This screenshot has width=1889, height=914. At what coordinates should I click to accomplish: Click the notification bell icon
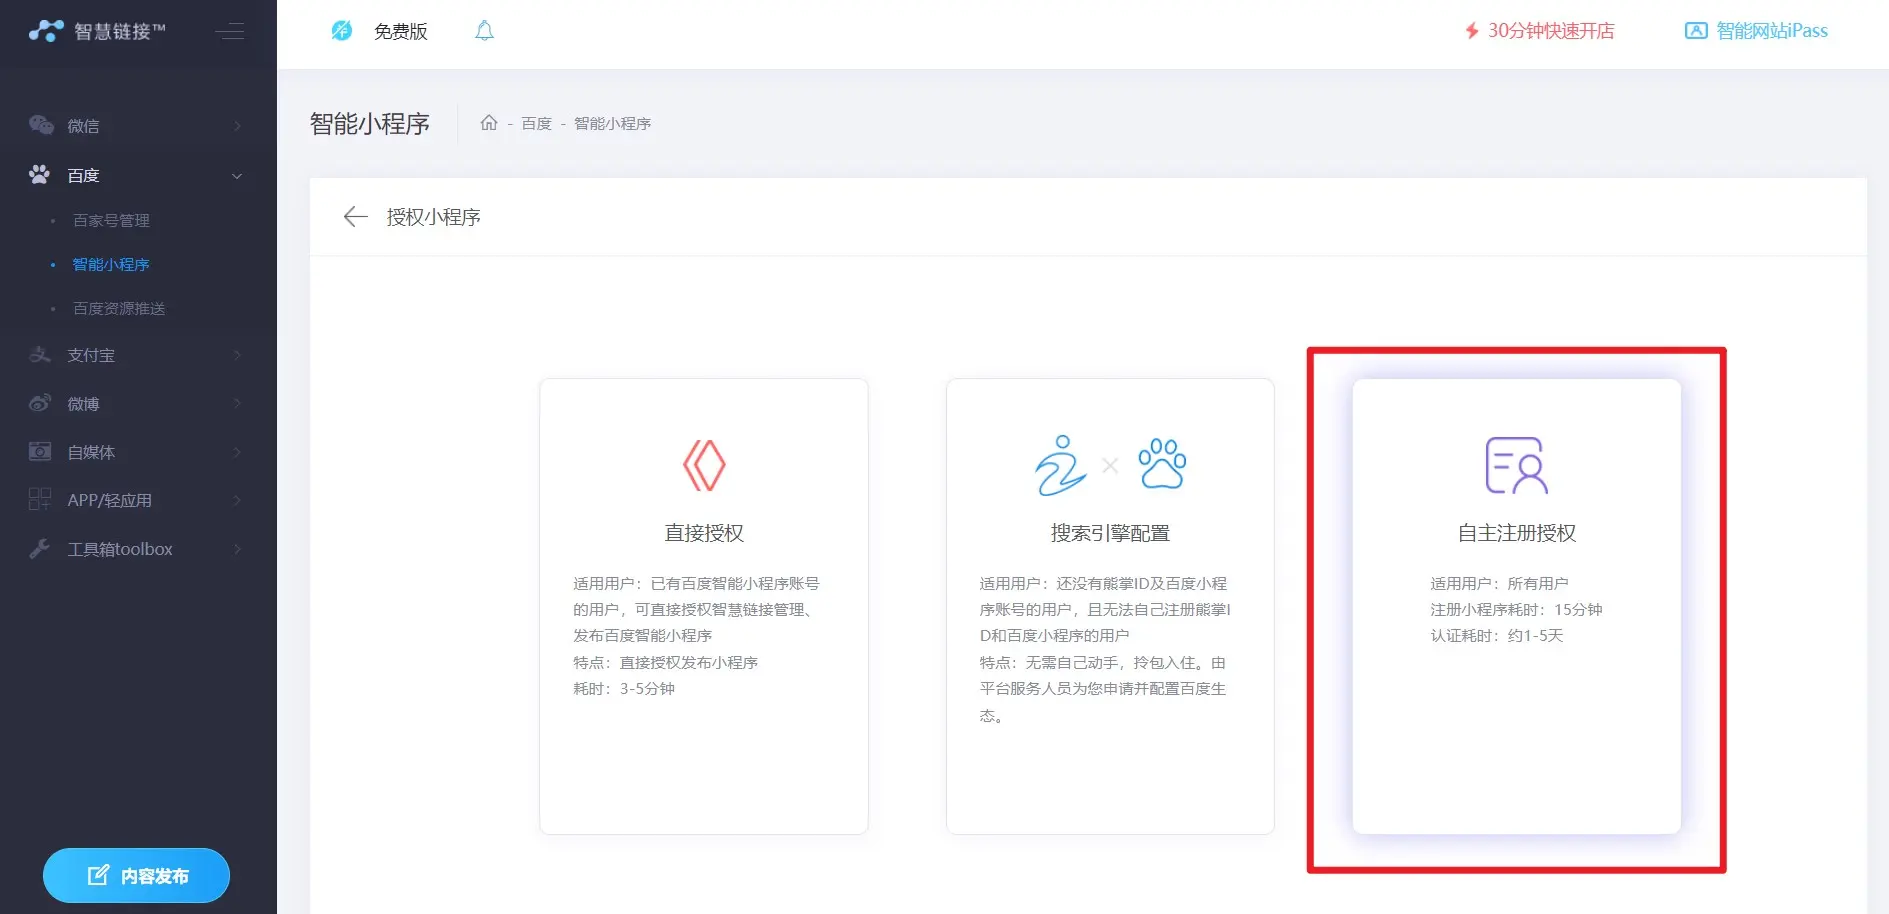(x=484, y=31)
